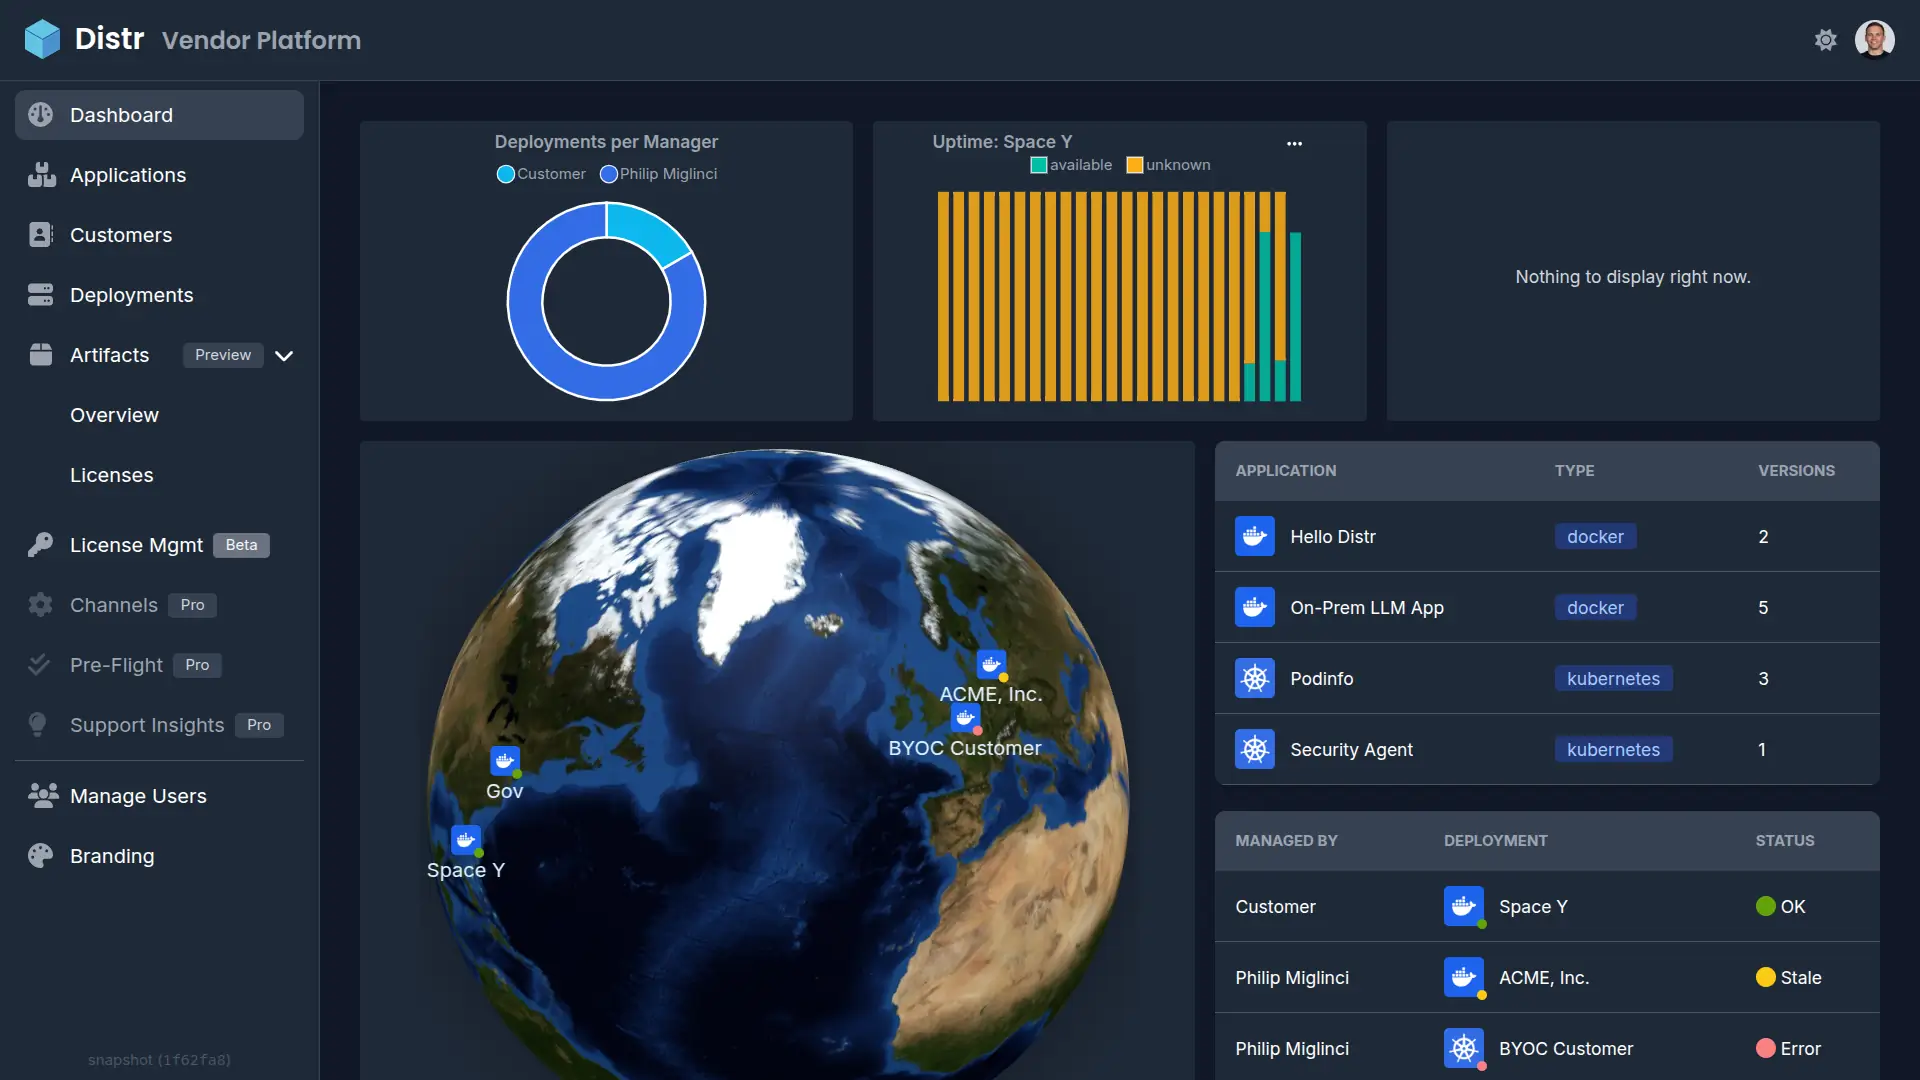Navigate to the Applications menu item
Screen dimensions: 1920x1080
coord(128,174)
